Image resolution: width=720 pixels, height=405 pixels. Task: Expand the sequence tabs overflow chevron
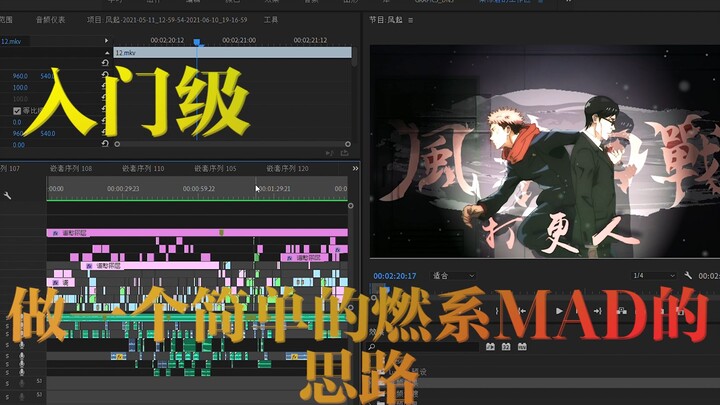point(355,169)
